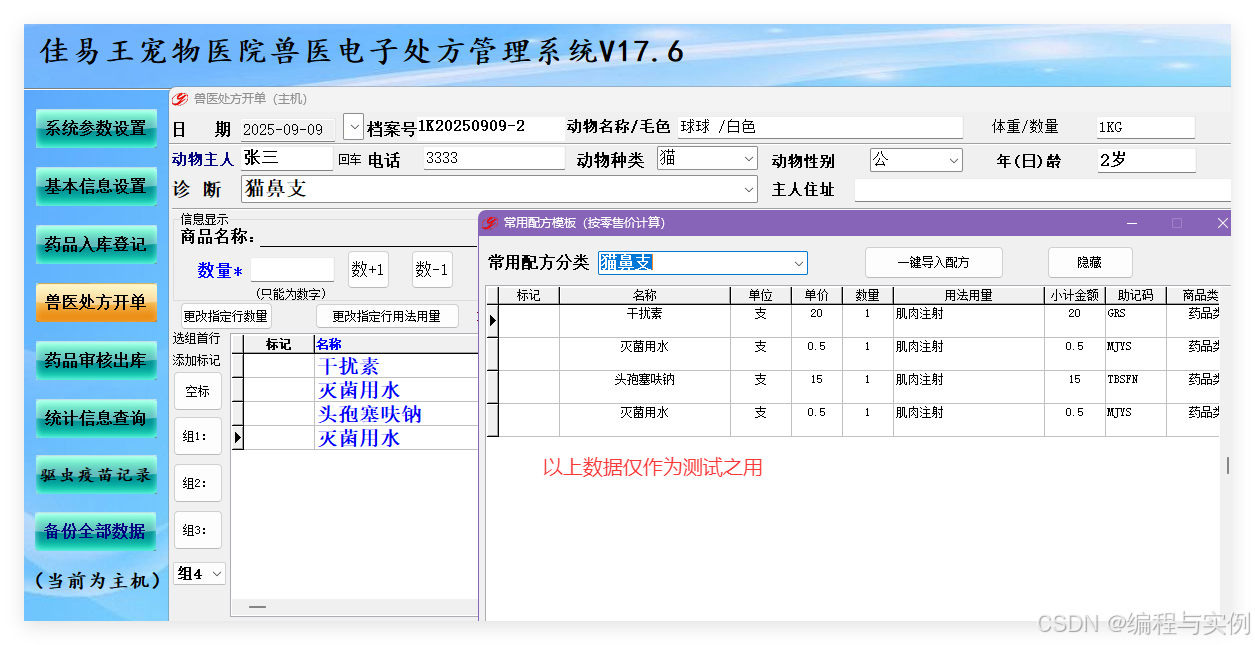Click the 电话 field showing 3333
The width and height of the screenshot is (1255, 645).
point(494,158)
